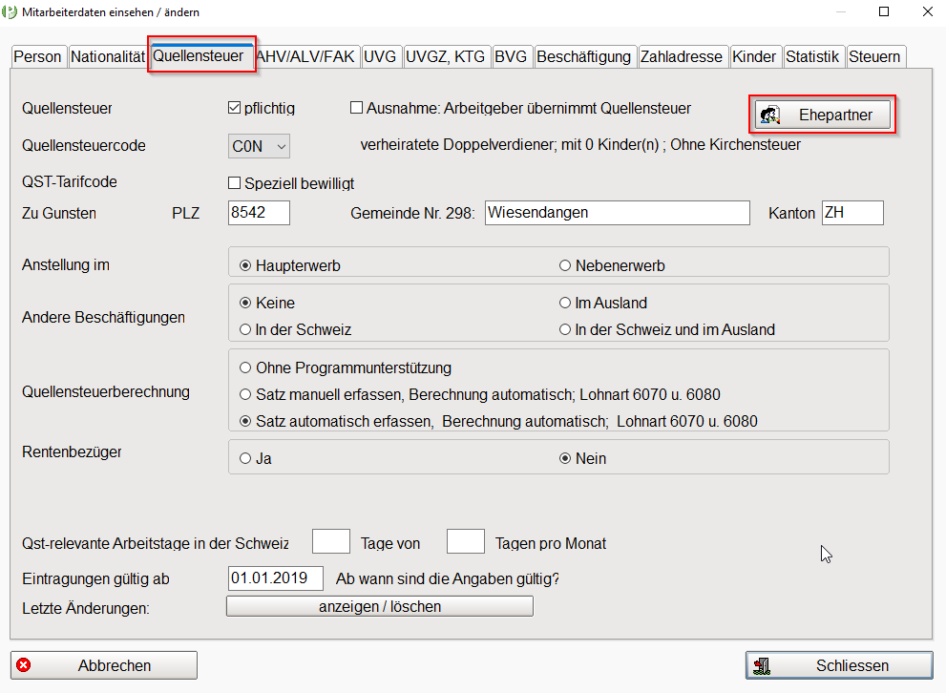Close the Mitarbeiterdaten window

[x=928, y=11]
